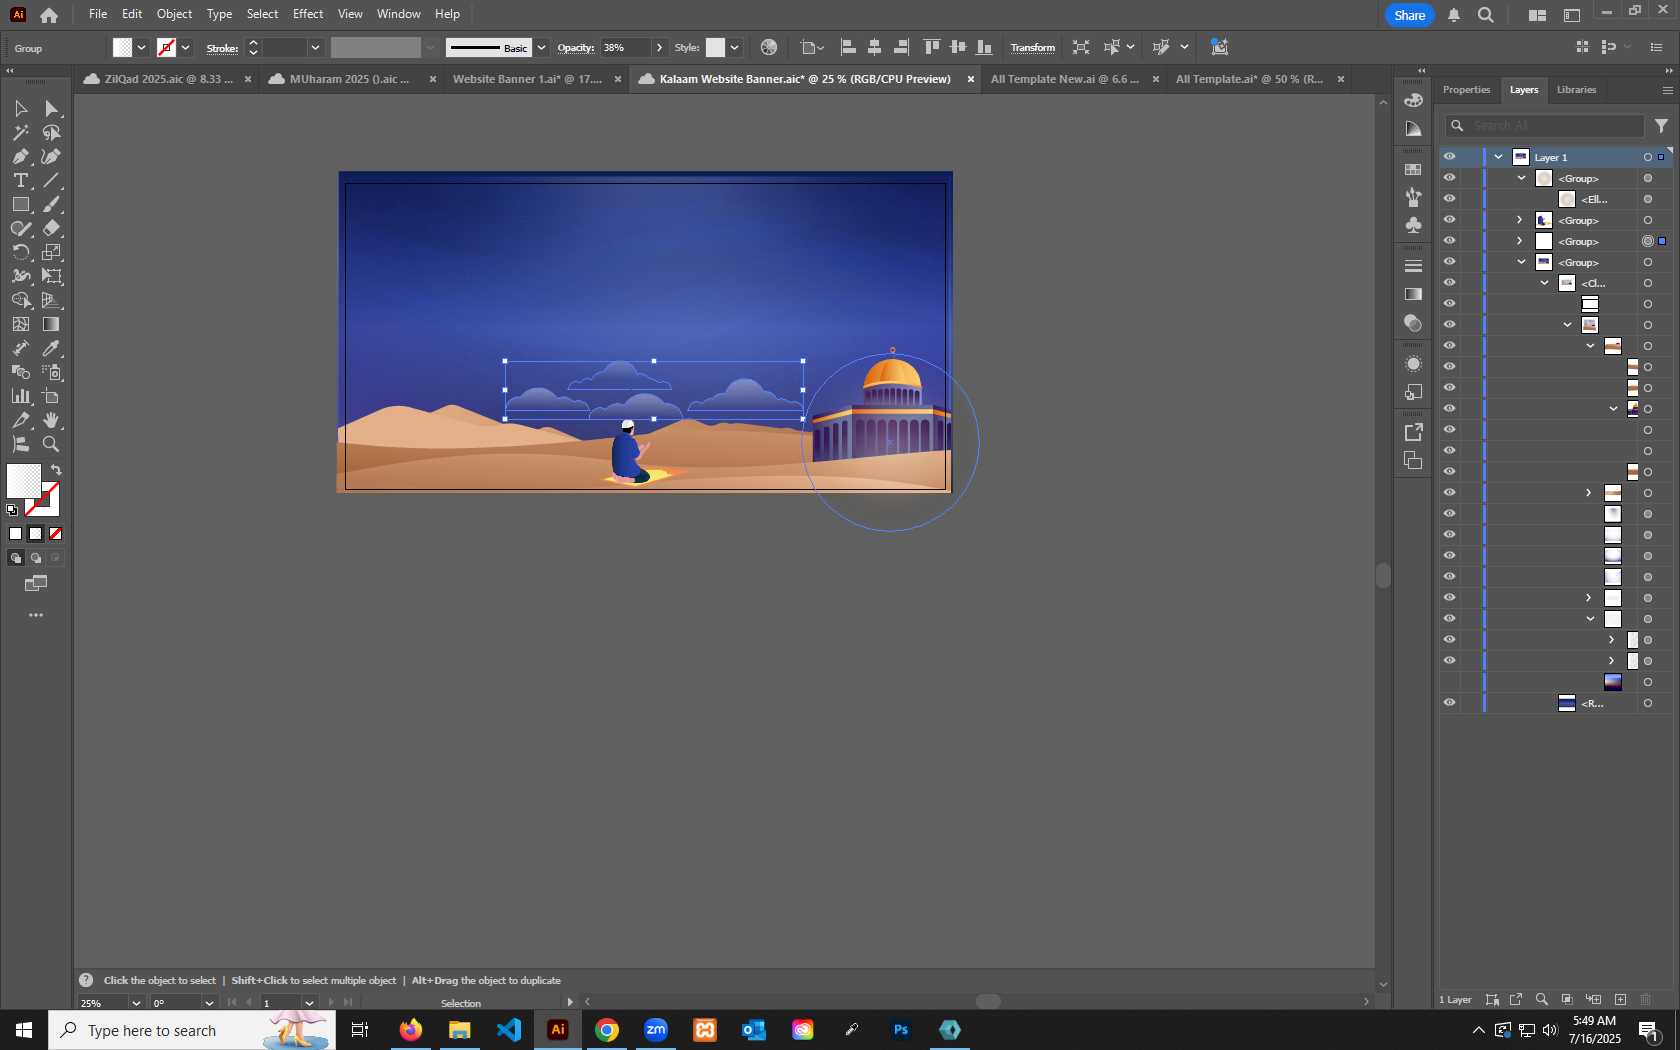Select the Rotate tool
Image resolution: width=1680 pixels, height=1050 pixels.
pos(20,252)
